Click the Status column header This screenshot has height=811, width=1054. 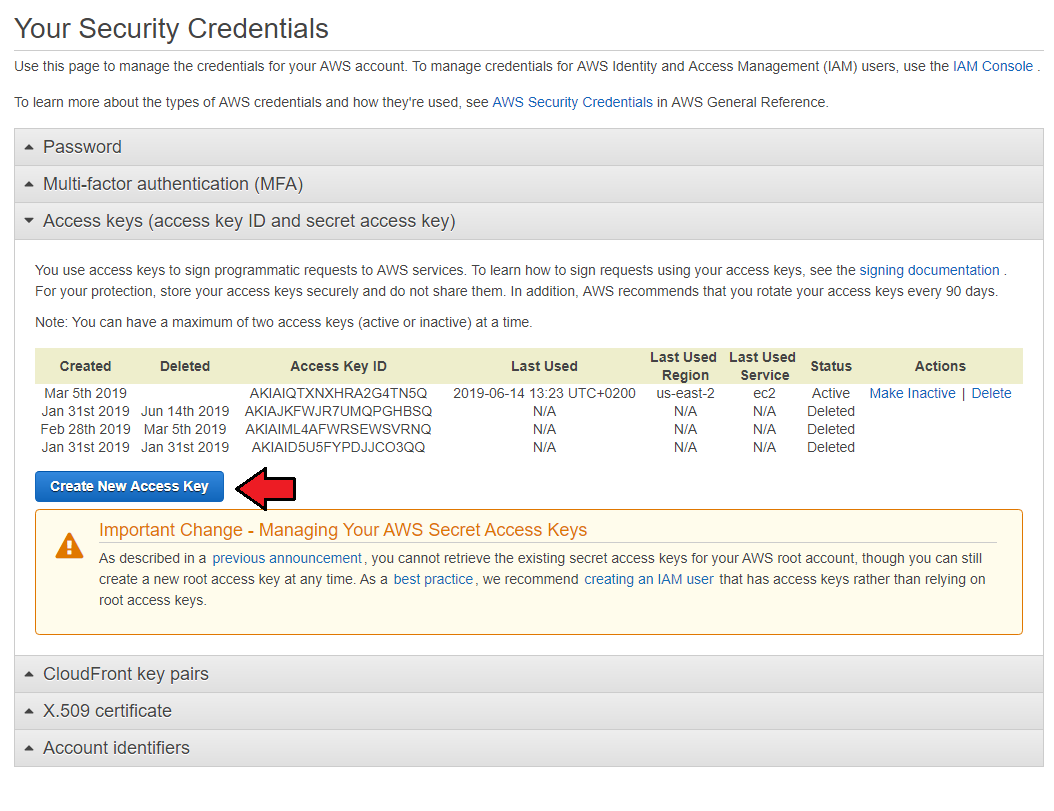point(831,366)
